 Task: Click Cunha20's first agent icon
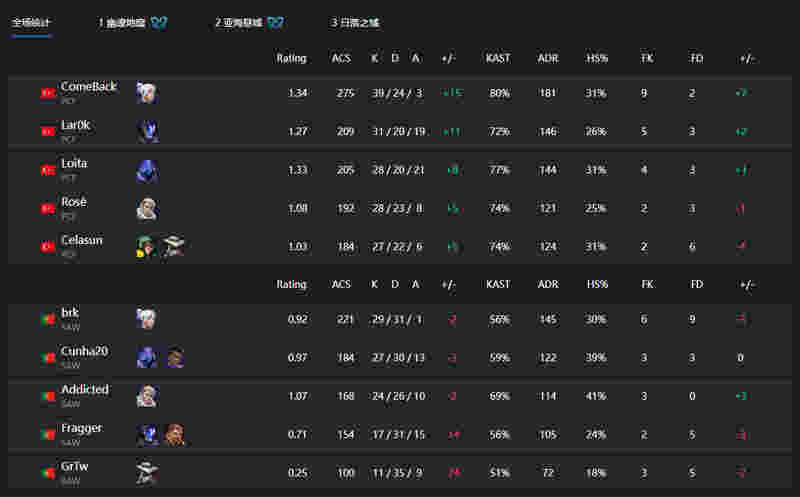coord(147,358)
